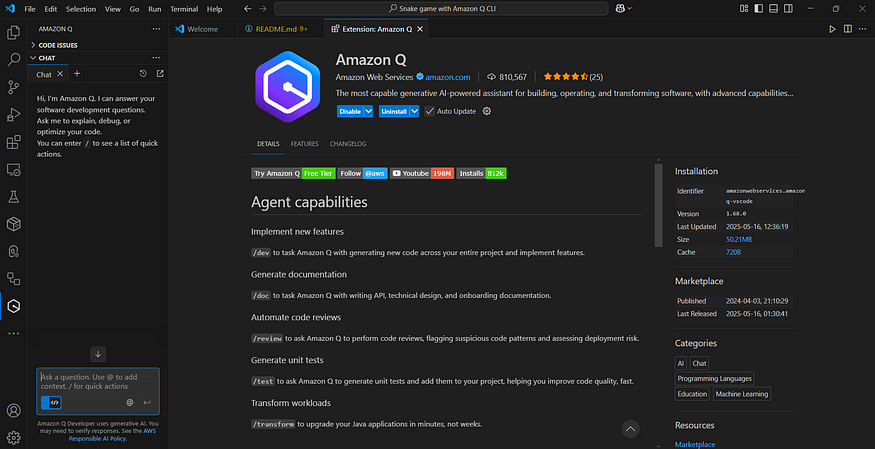View chat history icon
The image size is (875, 449).
(x=143, y=74)
